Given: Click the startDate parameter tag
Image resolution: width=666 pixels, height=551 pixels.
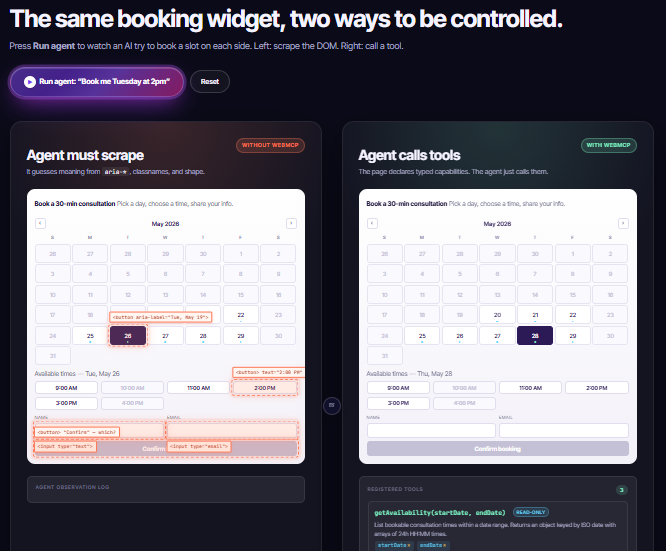Looking at the screenshot, I should 394,545.
